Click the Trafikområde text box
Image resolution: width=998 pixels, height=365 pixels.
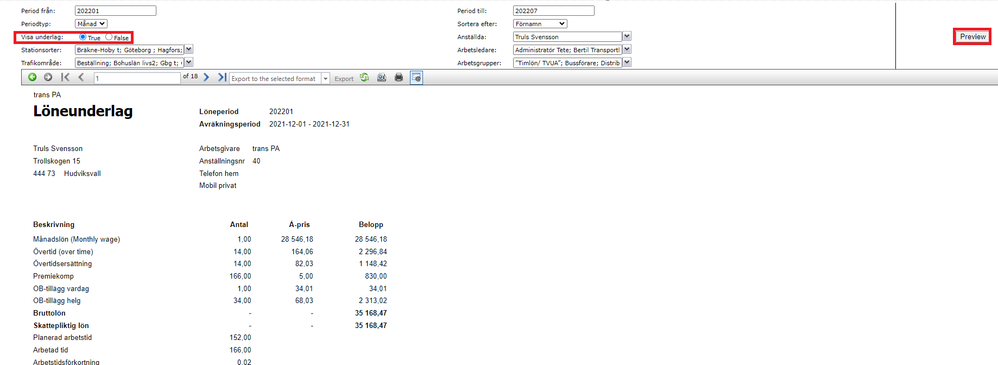click(x=129, y=62)
